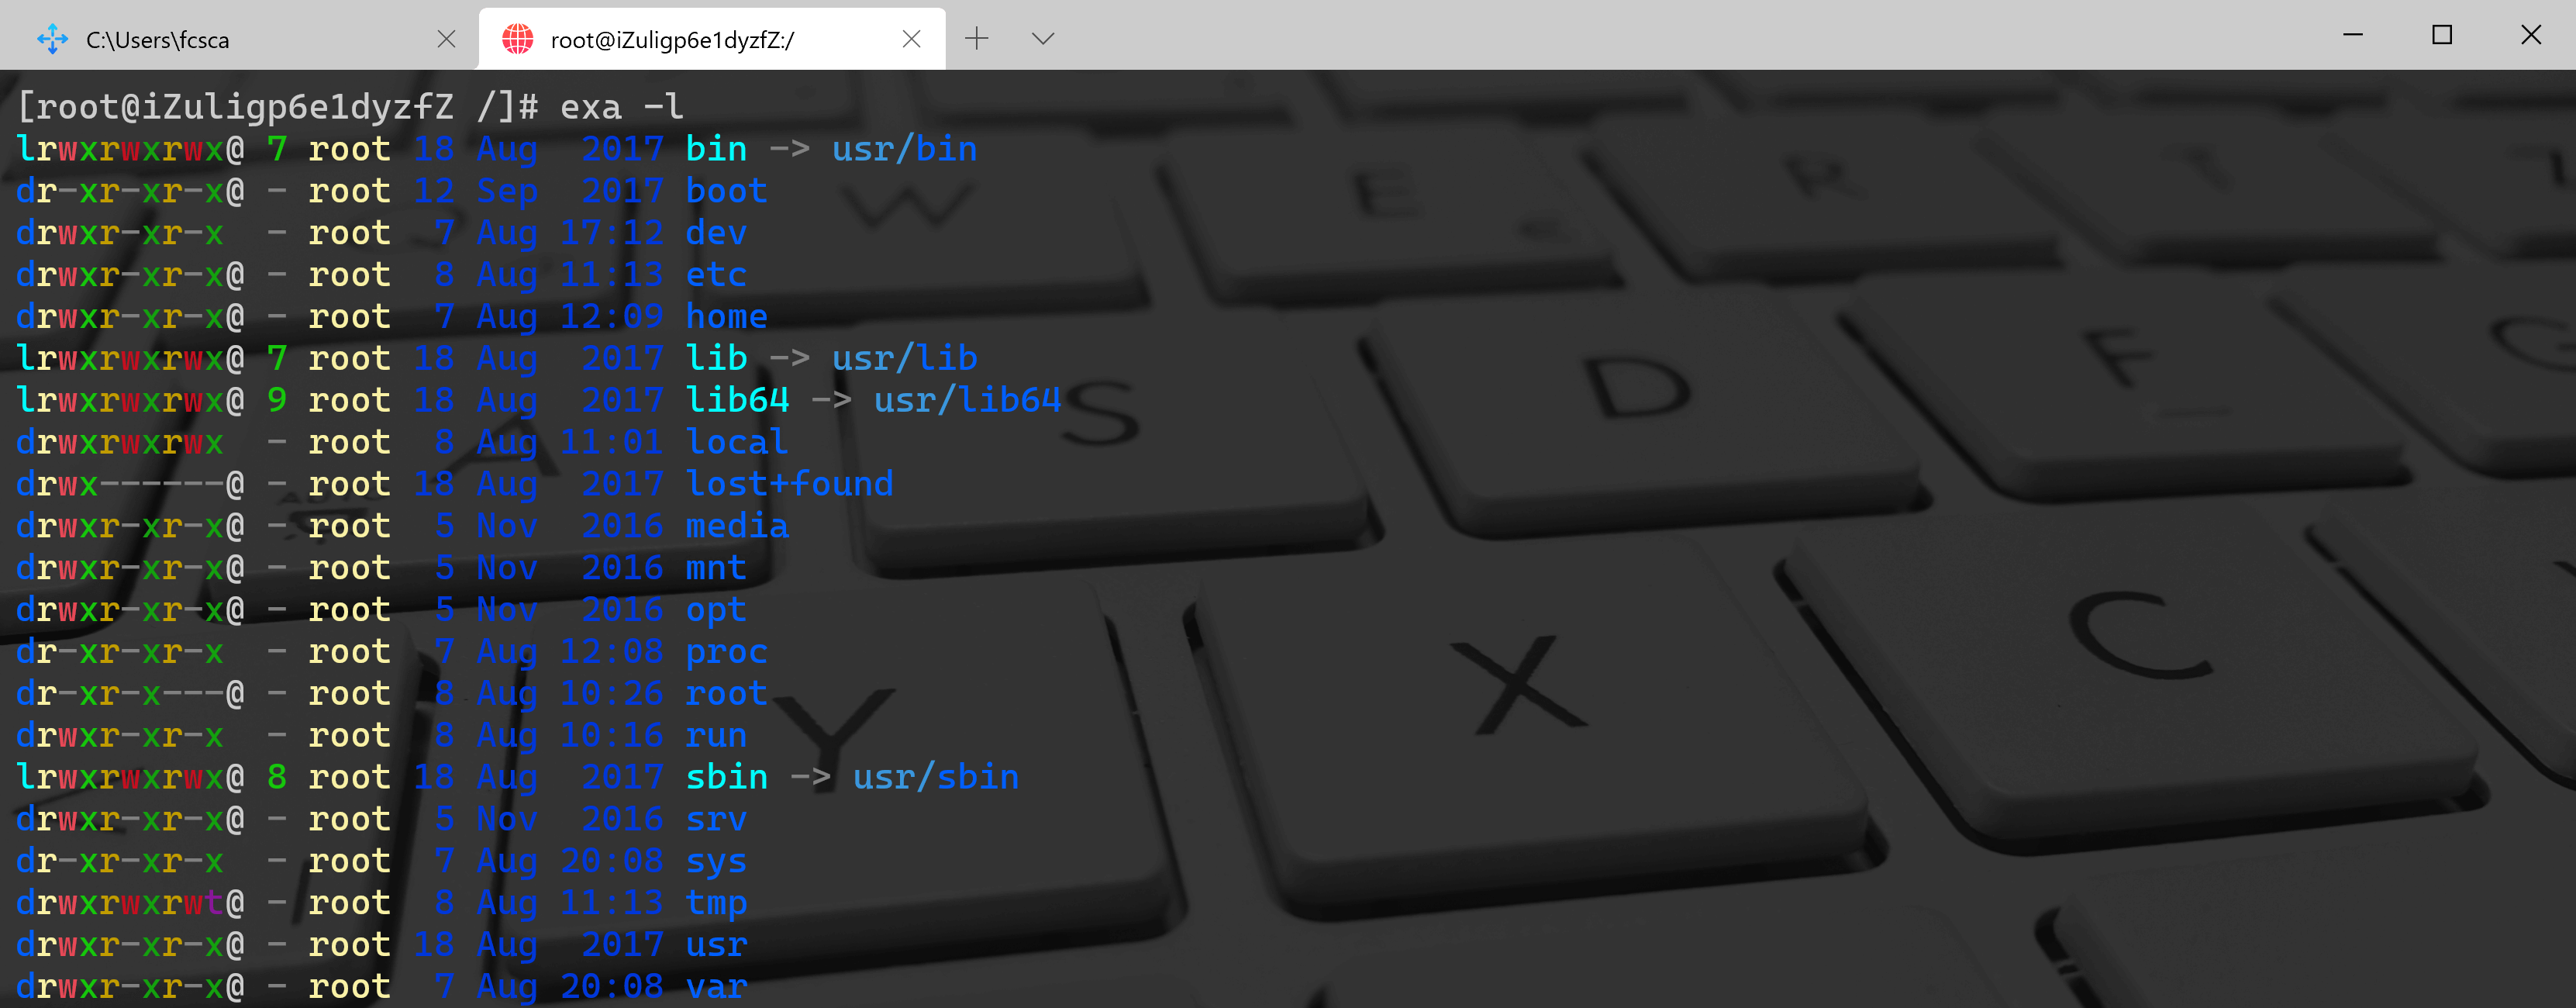The image size is (2576, 1008).
Task: Expand the new tab profile dropdown
Action: tap(1042, 39)
